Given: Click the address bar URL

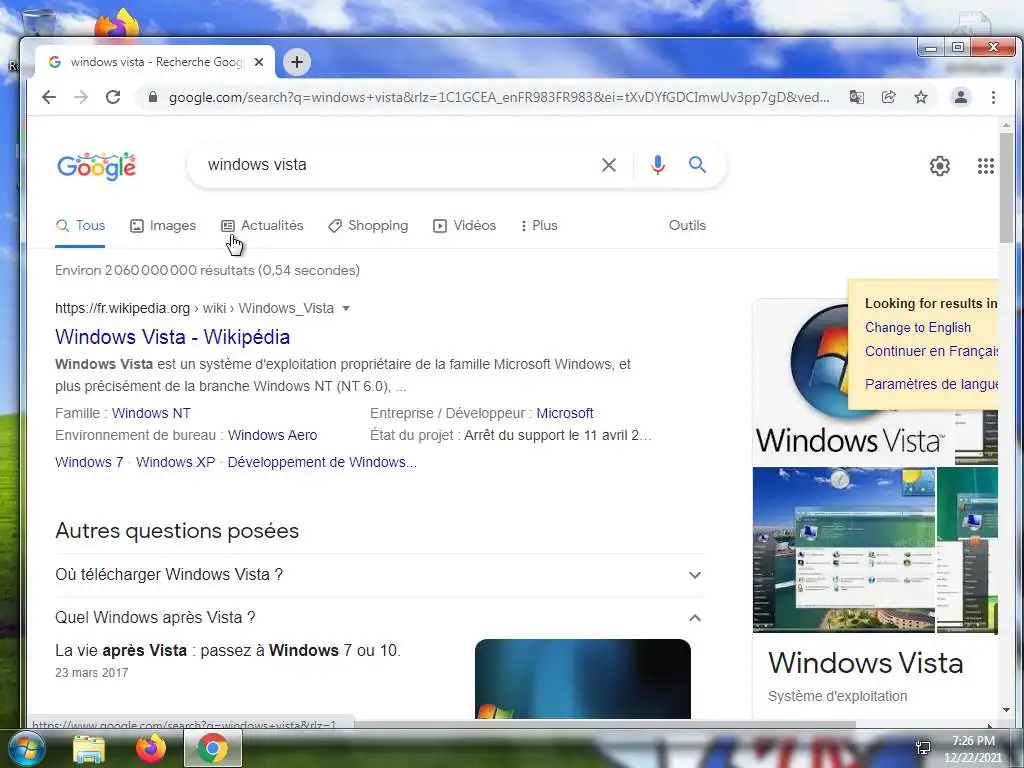Looking at the screenshot, I should [499, 97].
